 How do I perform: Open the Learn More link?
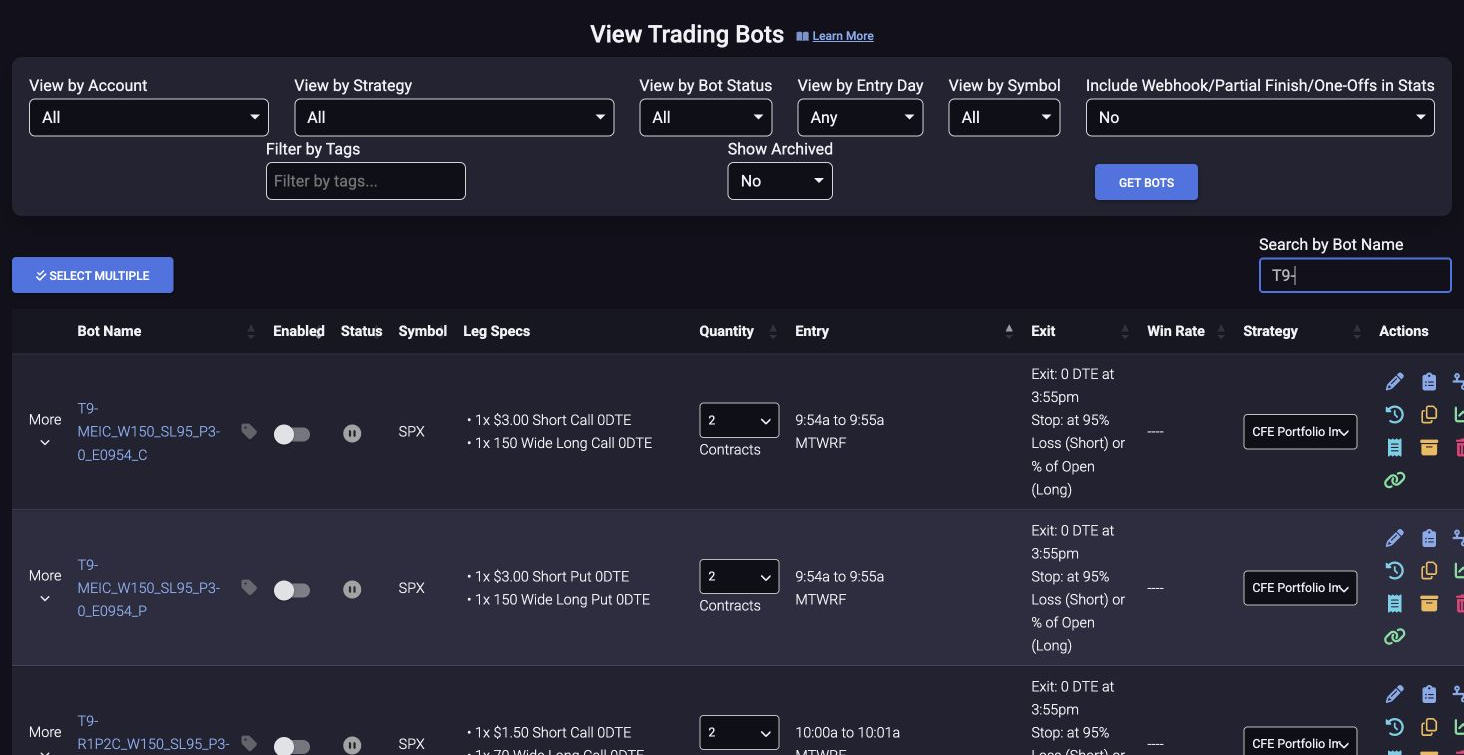click(x=843, y=36)
